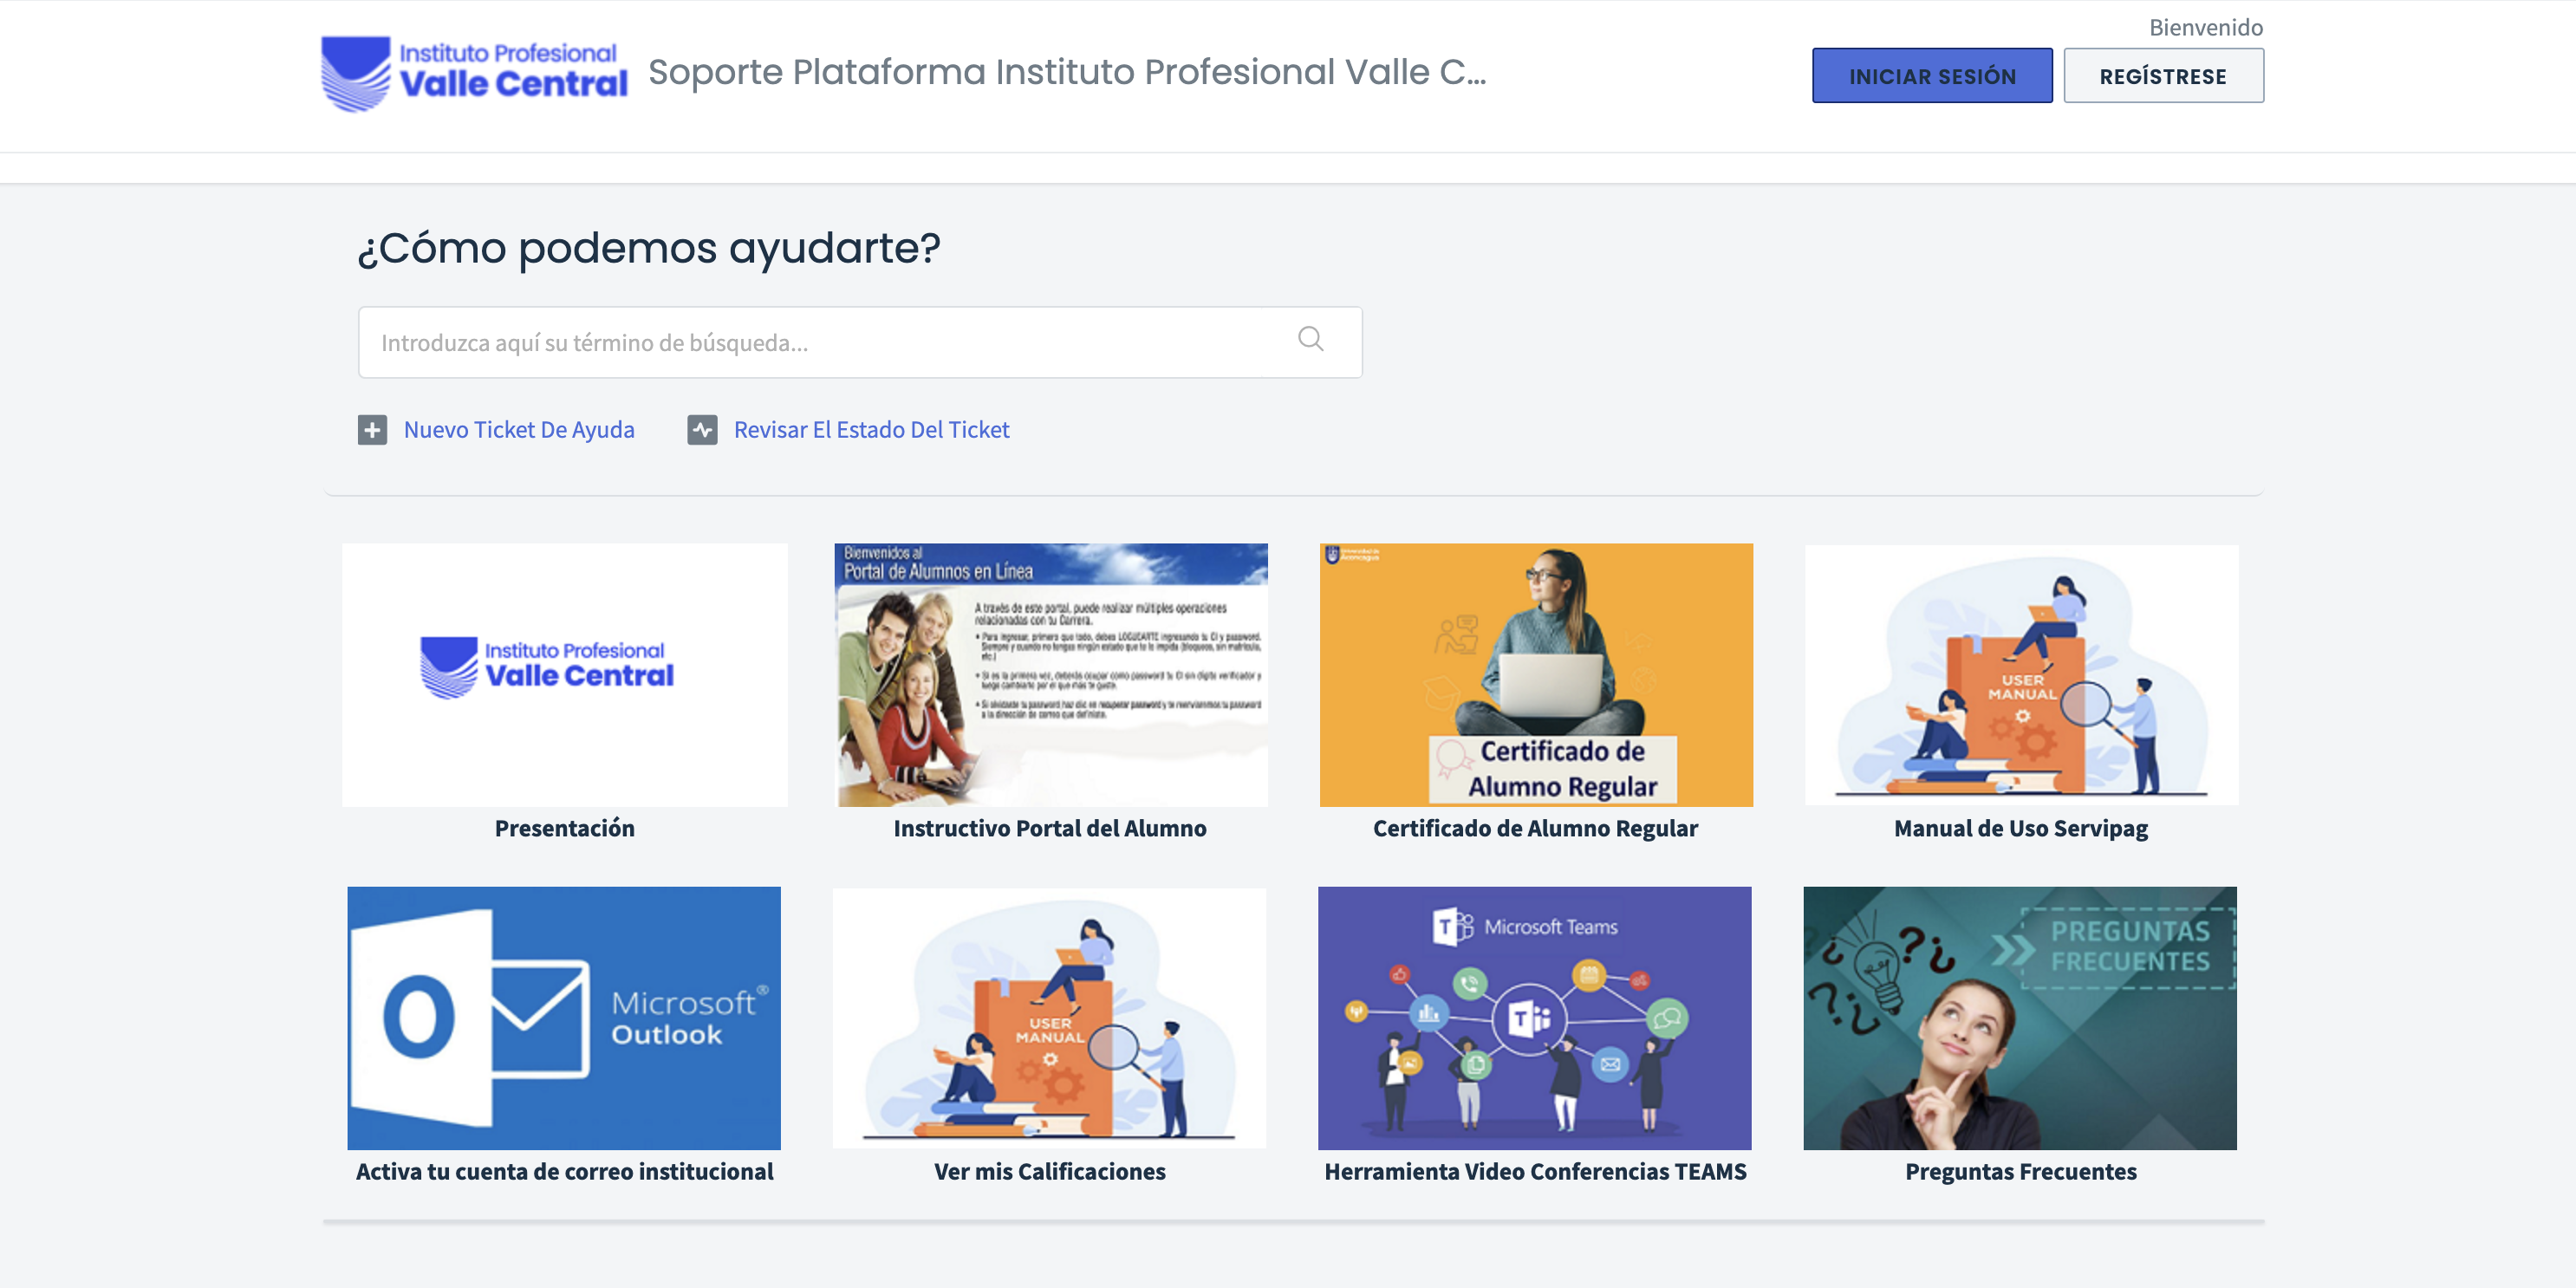Click the ¿Cómo podemos ayudarte? heading
Viewport: 2576px width, 1288px height.
click(649, 248)
